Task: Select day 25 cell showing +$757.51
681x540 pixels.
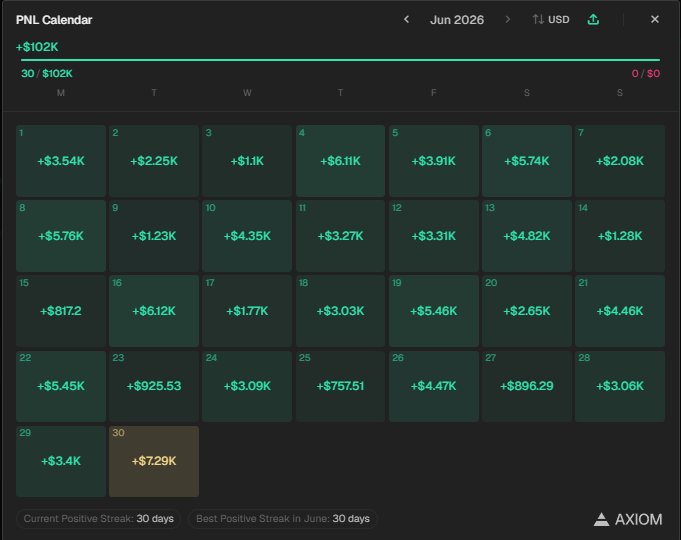Action: (340, 386)
